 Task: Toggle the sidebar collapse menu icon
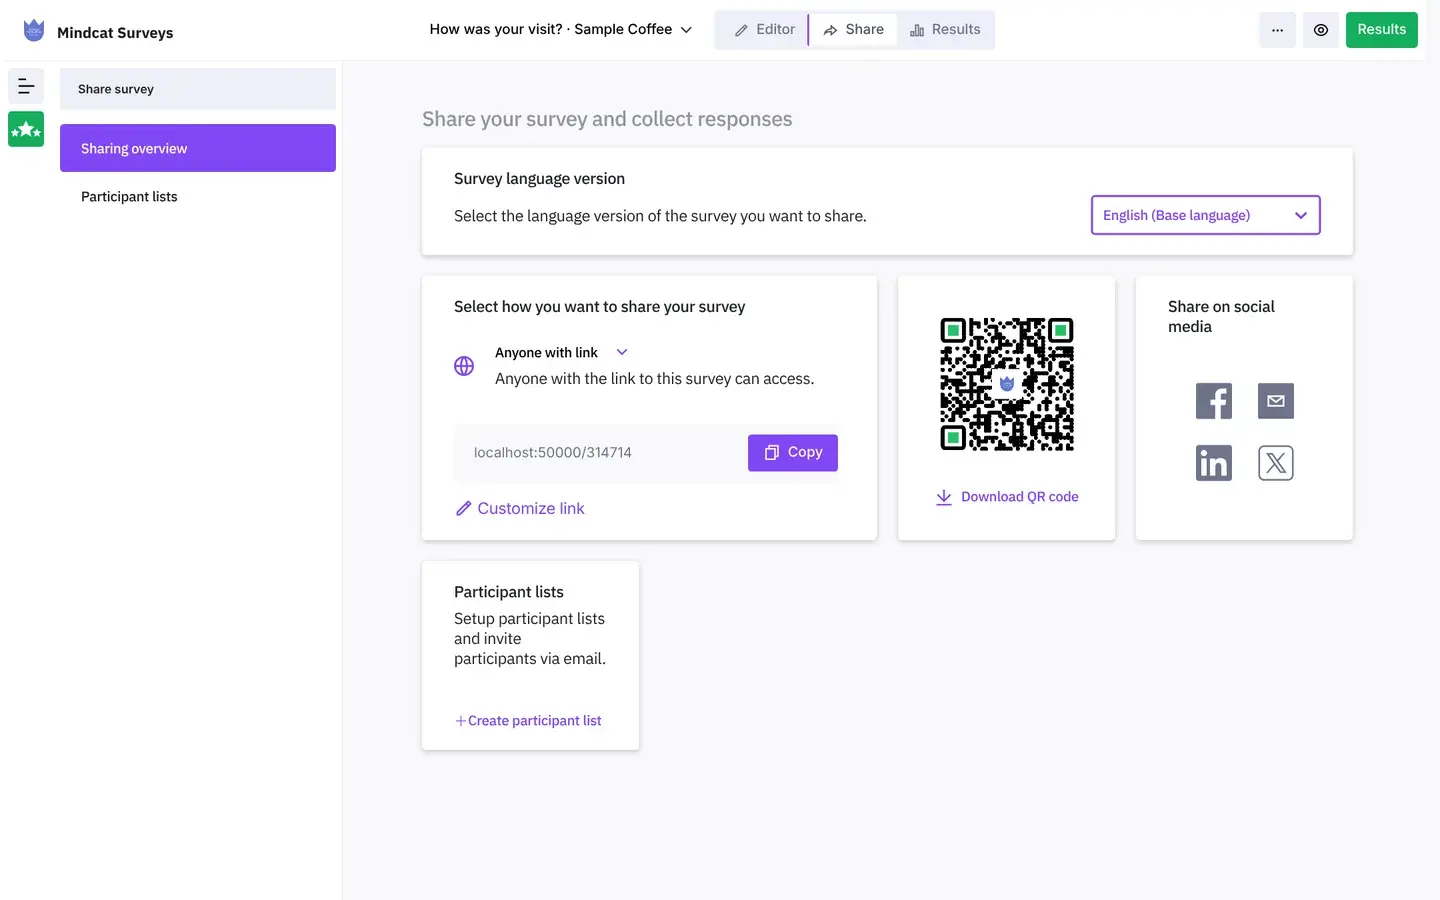pyautogui.click(x=26, y=87)
